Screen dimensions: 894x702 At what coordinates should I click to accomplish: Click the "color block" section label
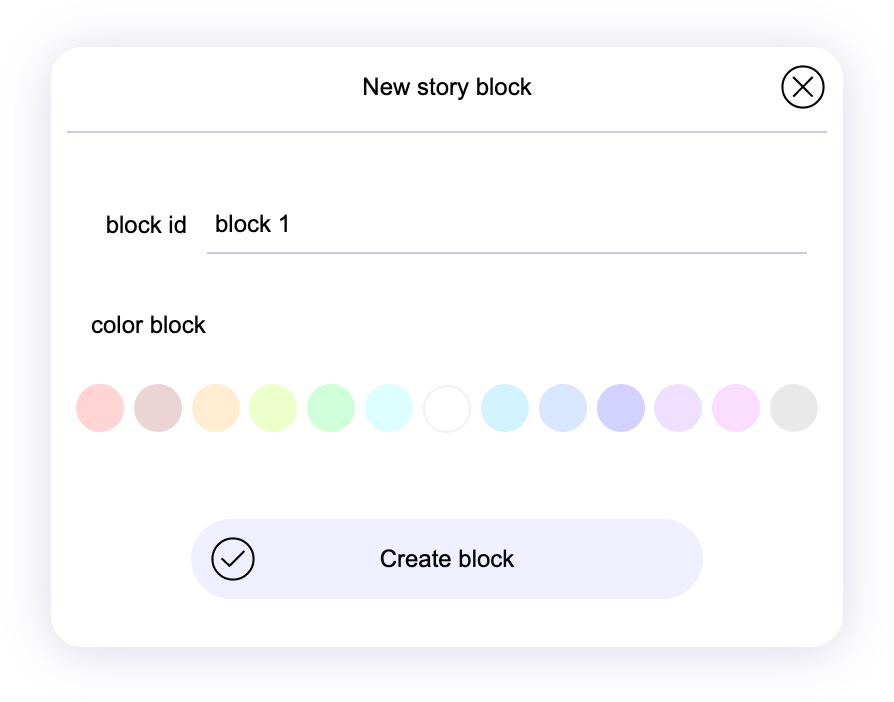148,326
